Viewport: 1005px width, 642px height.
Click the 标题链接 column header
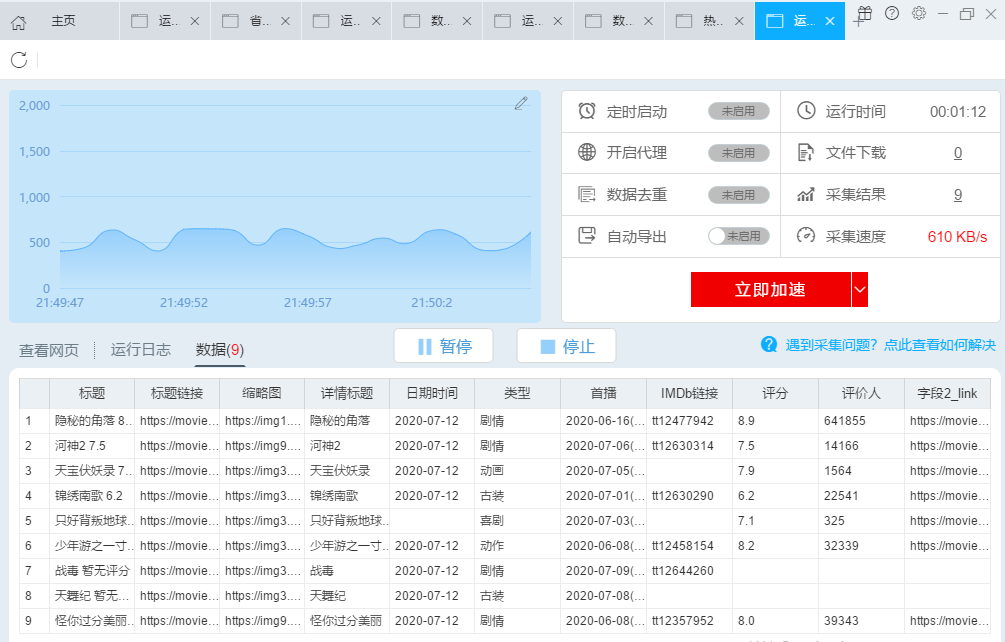pyautogui.click(x=177, y=393)
